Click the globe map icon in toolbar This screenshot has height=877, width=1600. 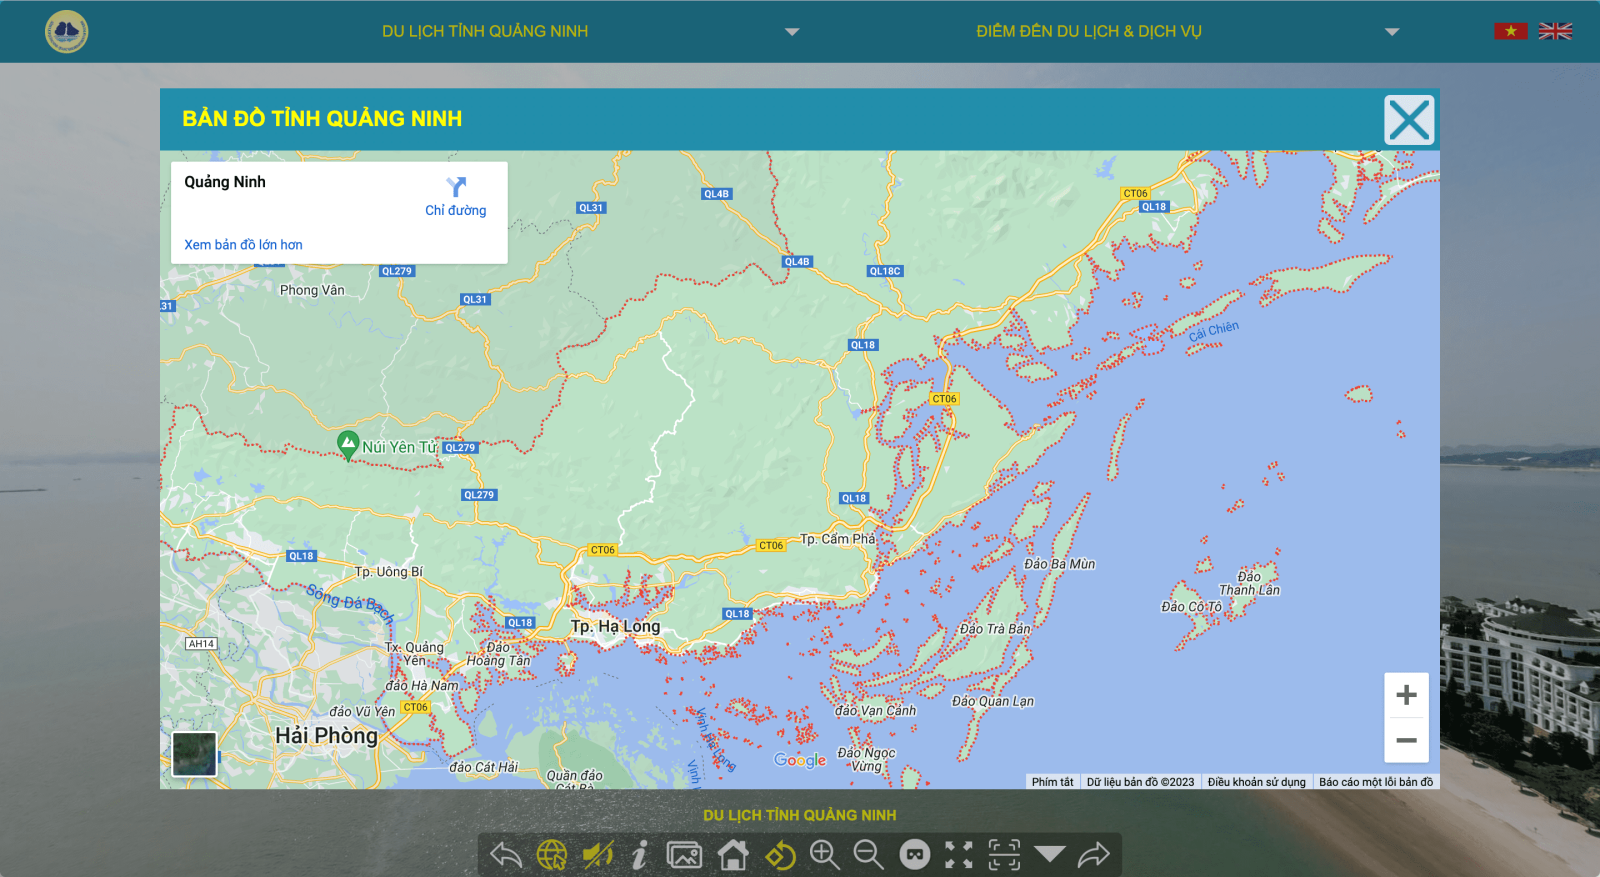click(551, 855)
